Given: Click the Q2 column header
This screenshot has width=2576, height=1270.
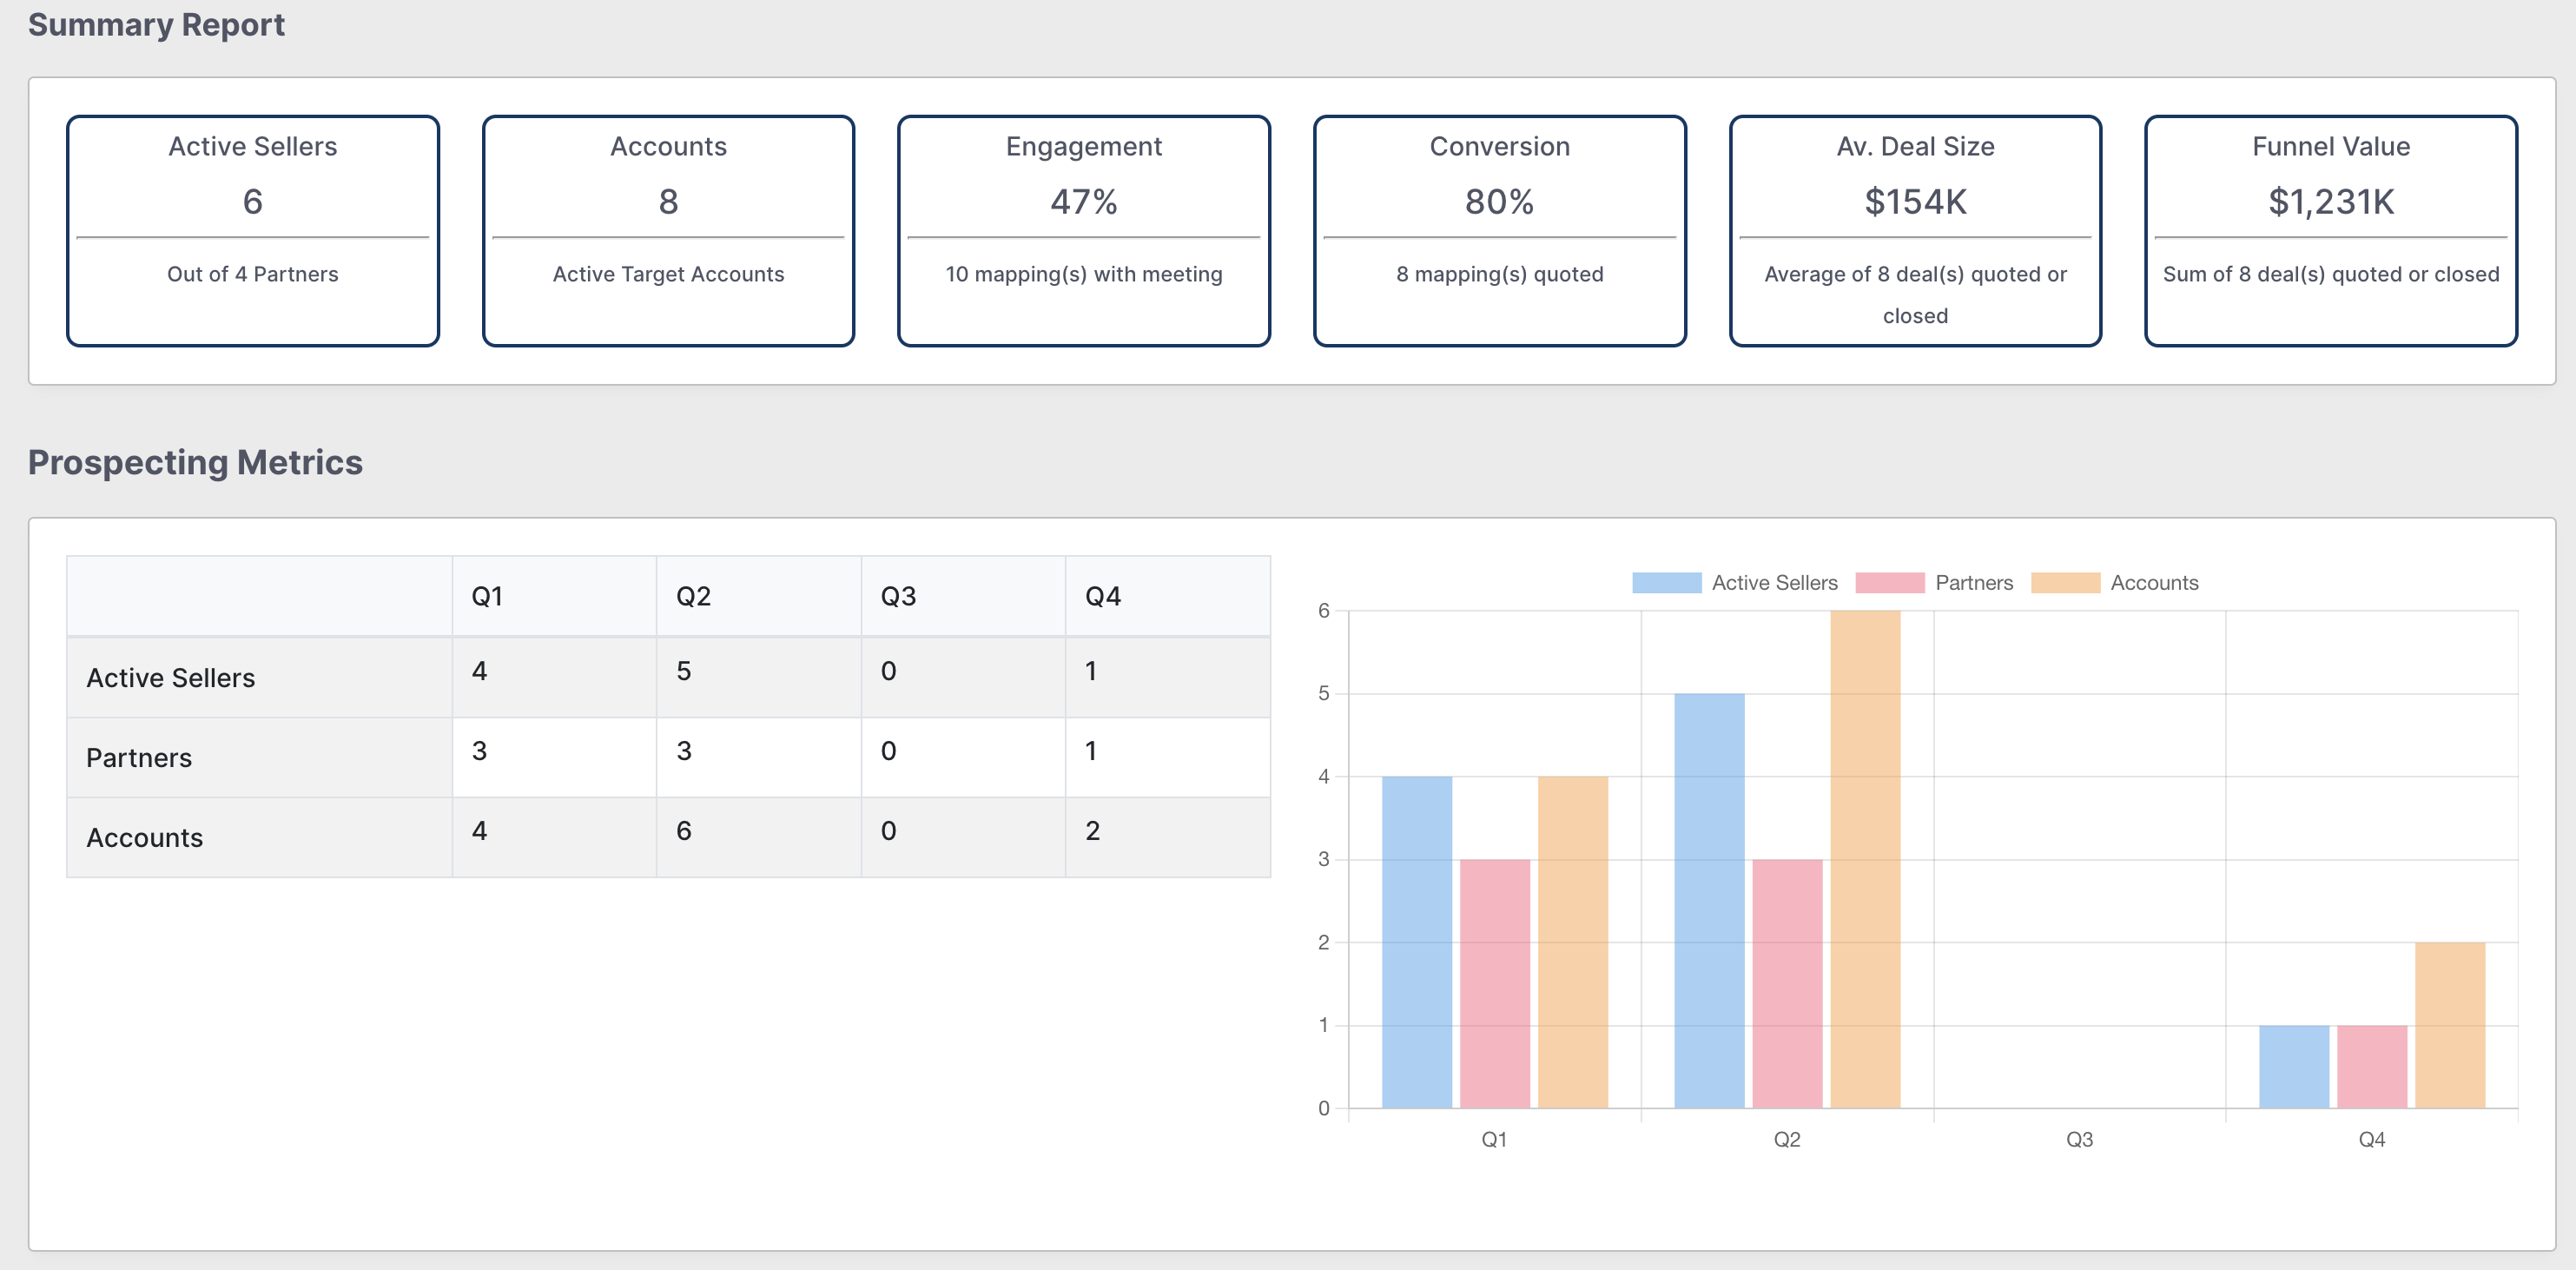Looking at the screenshot, I should pos(693,596).
